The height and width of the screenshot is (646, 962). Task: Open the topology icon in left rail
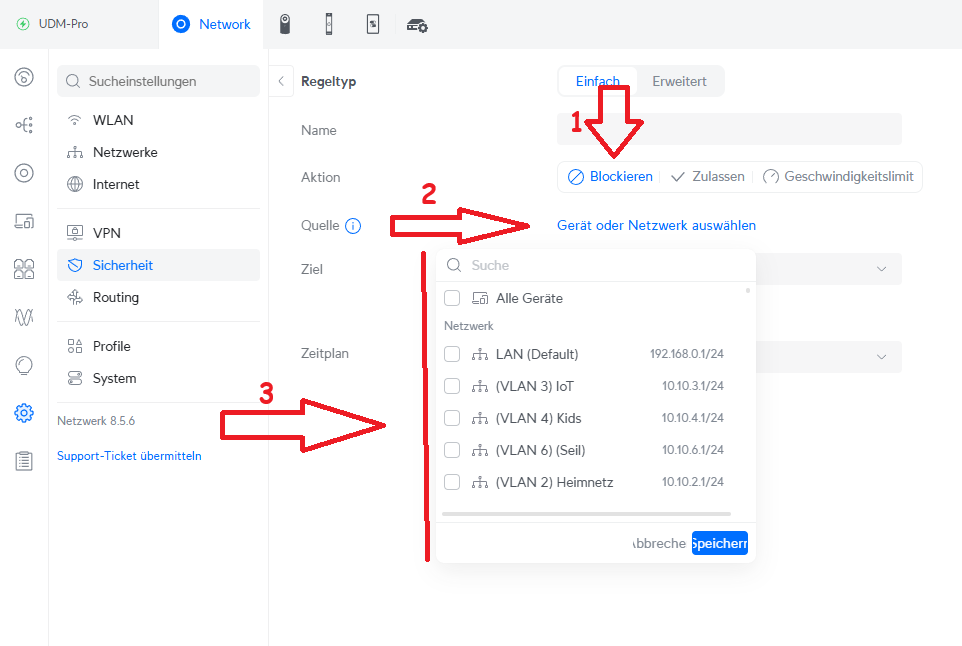pyautogui.click(x=24, y=125)
